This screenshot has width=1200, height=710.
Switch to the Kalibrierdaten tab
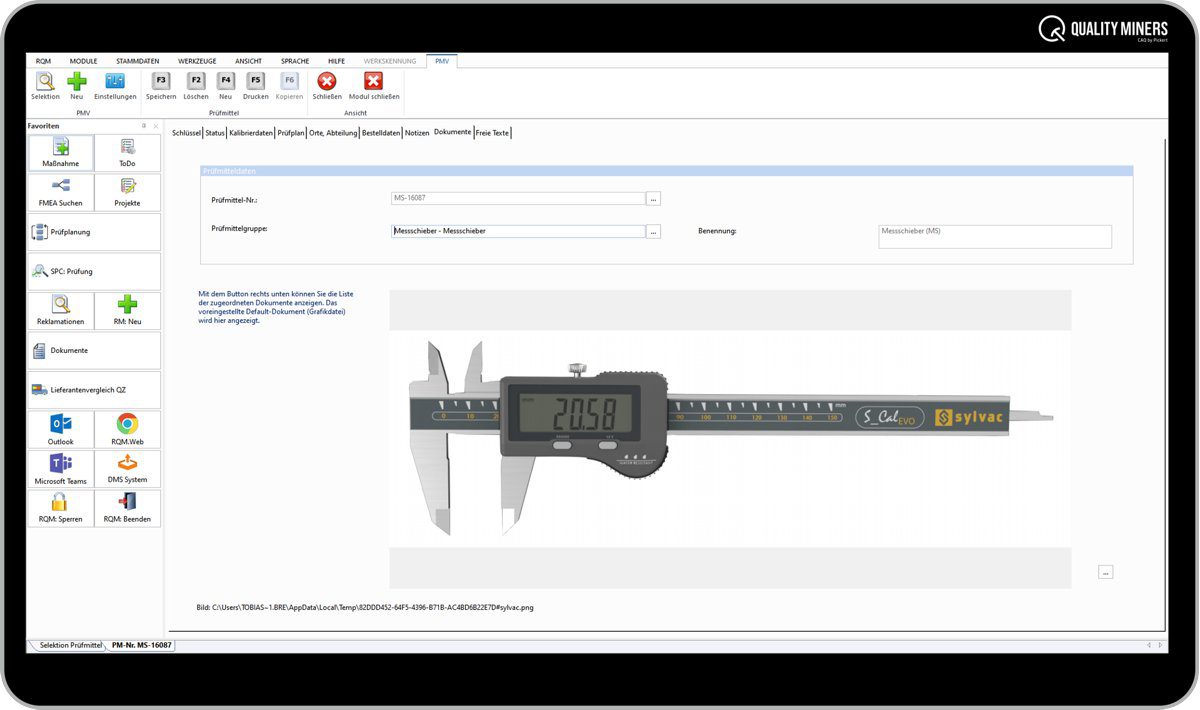point(251,132)
